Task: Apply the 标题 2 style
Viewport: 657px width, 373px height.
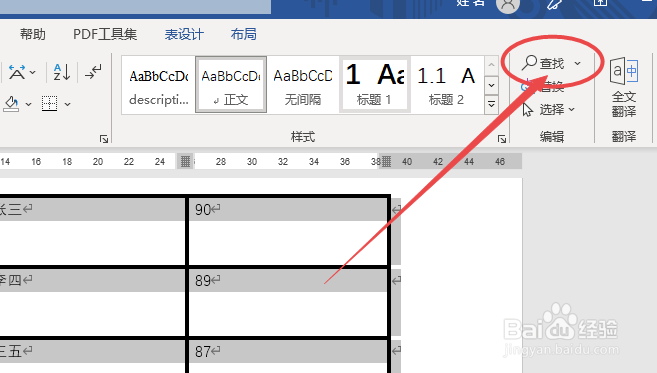Action: point(447,85)
